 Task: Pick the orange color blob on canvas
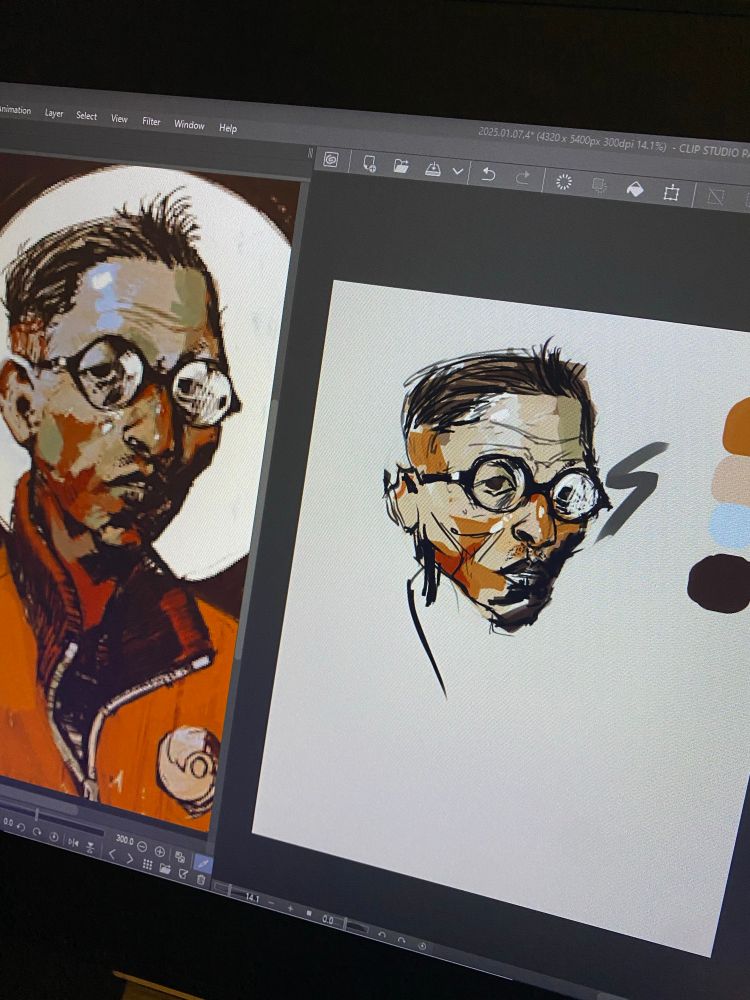coord(739,426)
